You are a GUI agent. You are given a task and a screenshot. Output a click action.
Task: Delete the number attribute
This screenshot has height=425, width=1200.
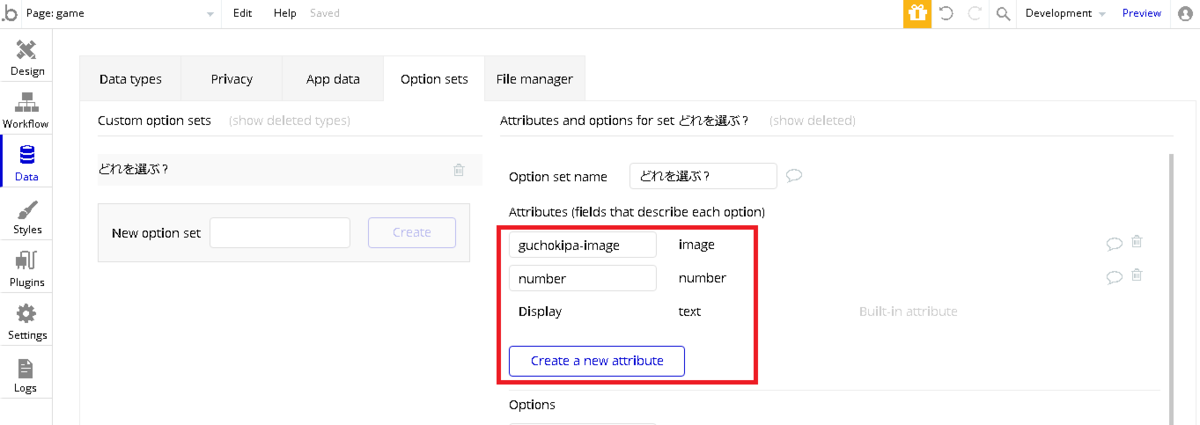[x=1137, y=276]
